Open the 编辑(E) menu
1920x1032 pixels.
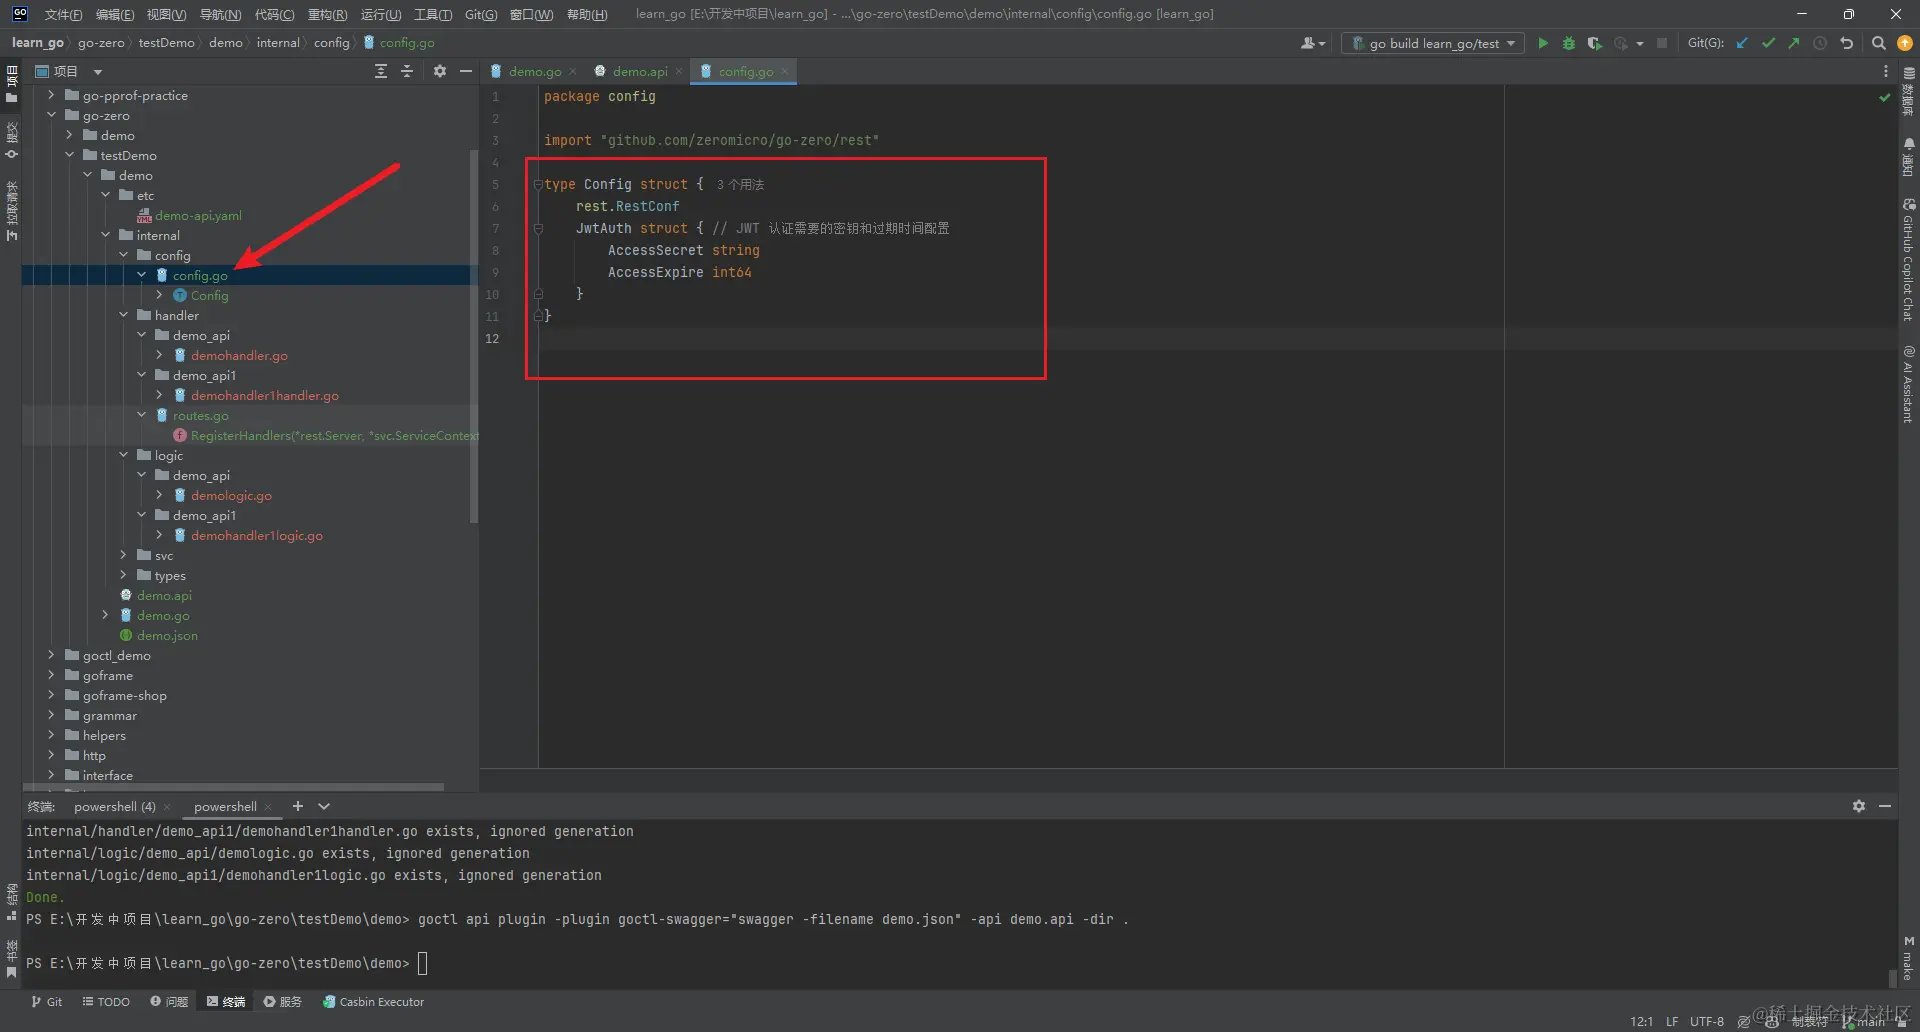pyautogui.click(x=115, y=14)
